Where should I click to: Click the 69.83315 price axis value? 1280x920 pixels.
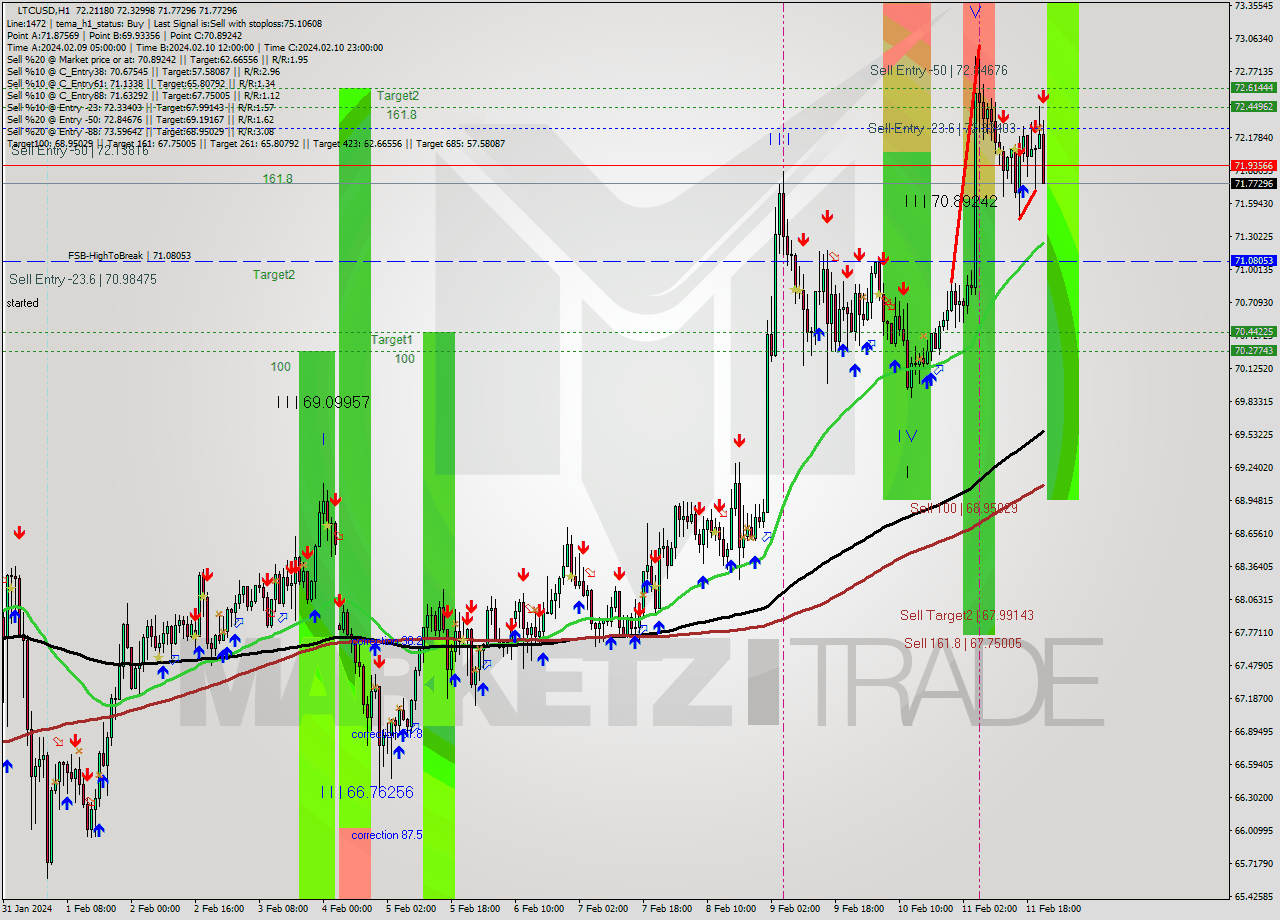pyautogui.click(x=1253, y=402)
